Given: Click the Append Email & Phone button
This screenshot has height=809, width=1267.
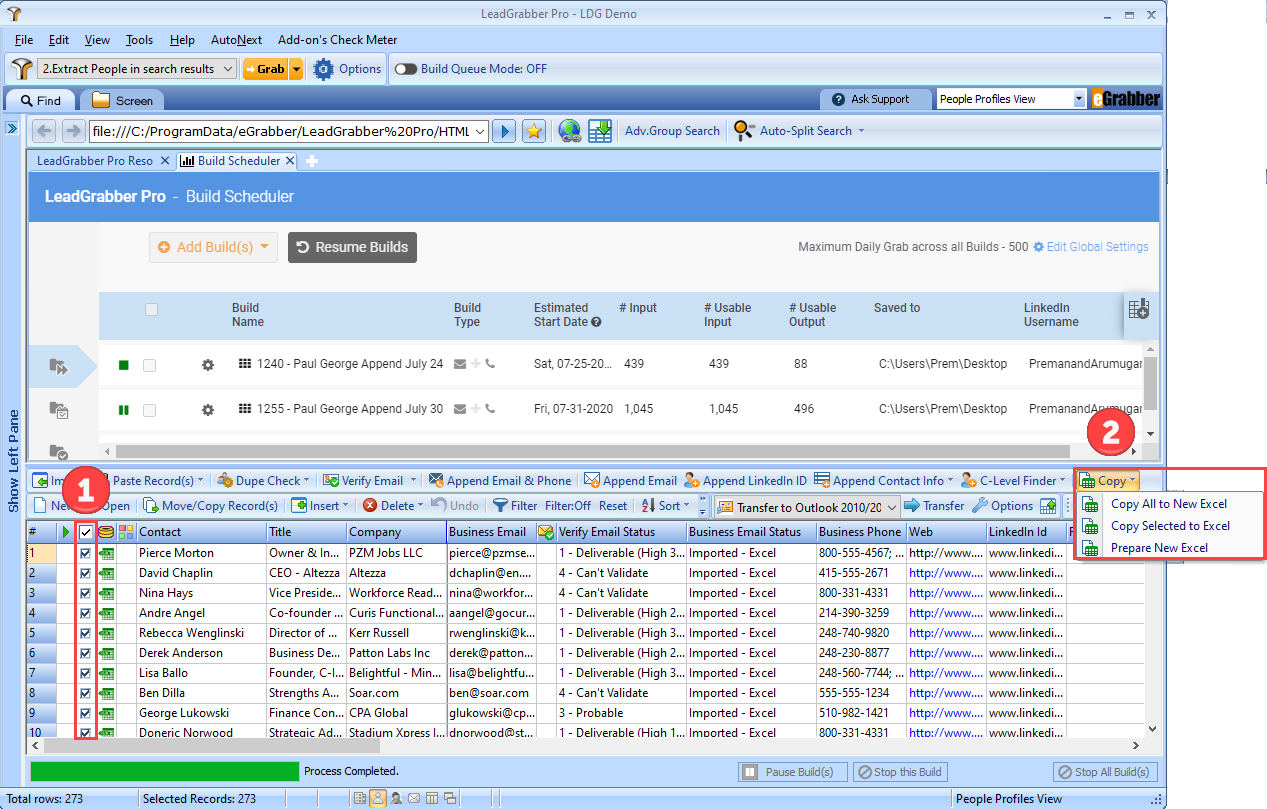Looking at the screenshot, I should click(x=499, y=481).
